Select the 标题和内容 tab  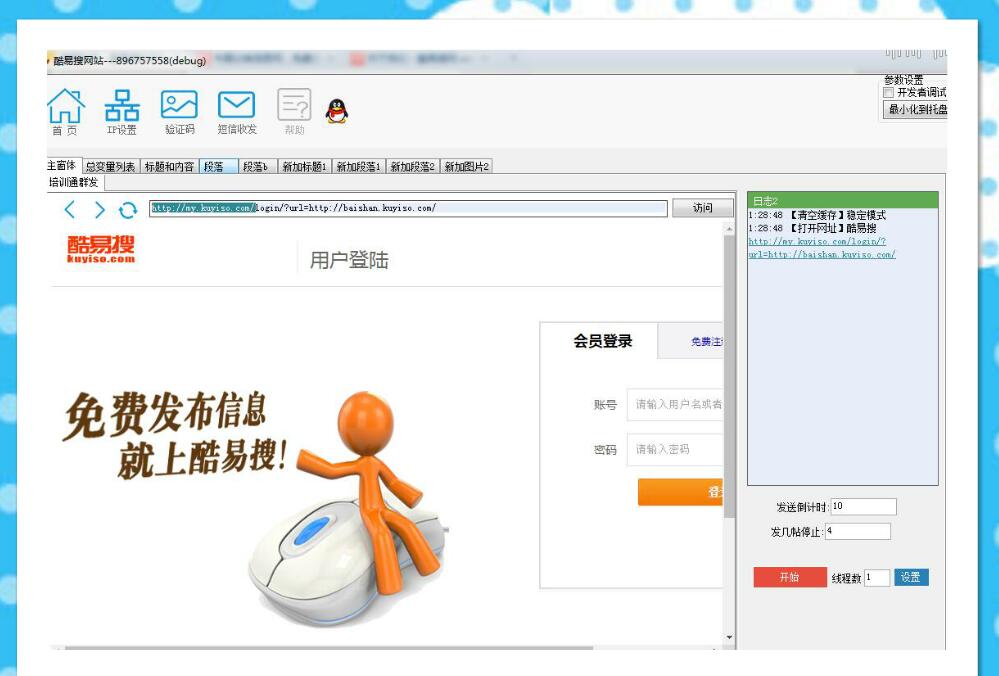(169, 166)
